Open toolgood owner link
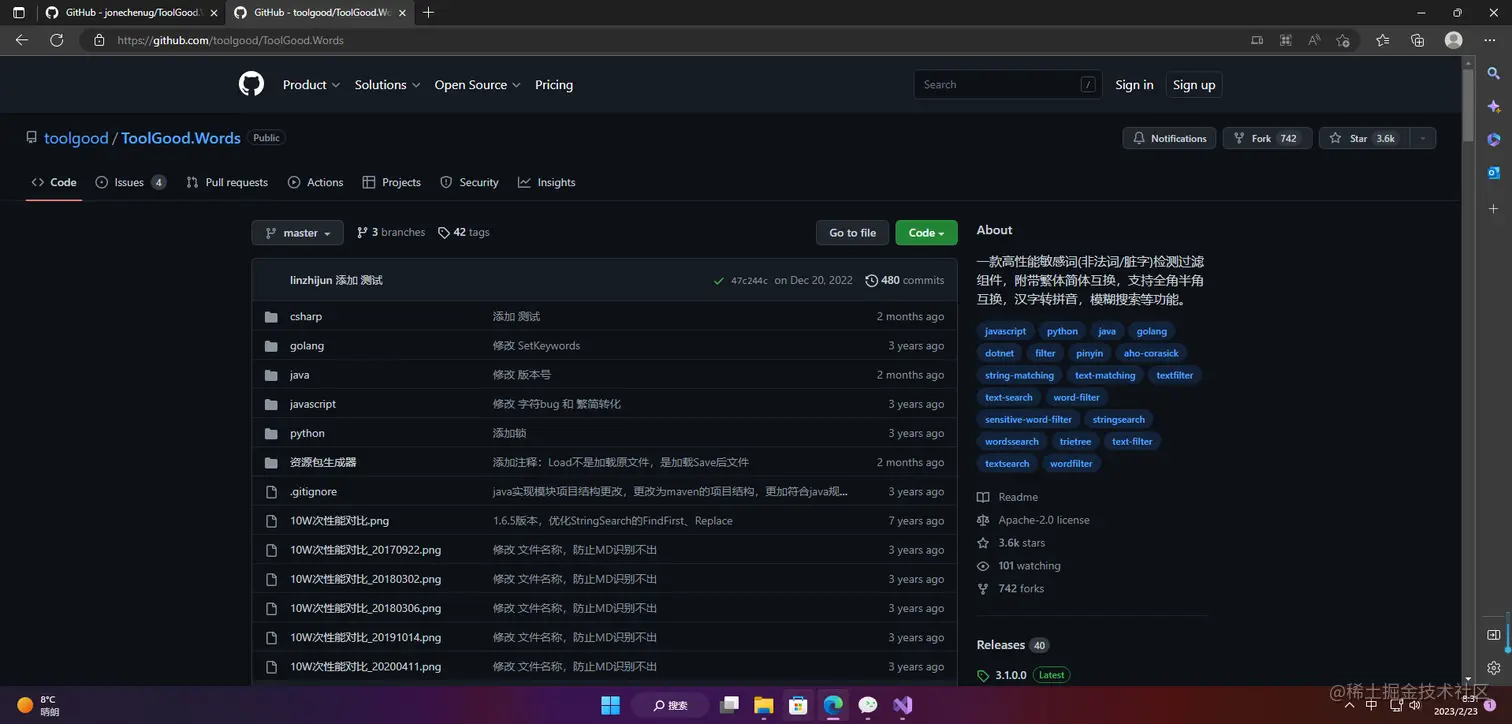 tap(76, 138)
